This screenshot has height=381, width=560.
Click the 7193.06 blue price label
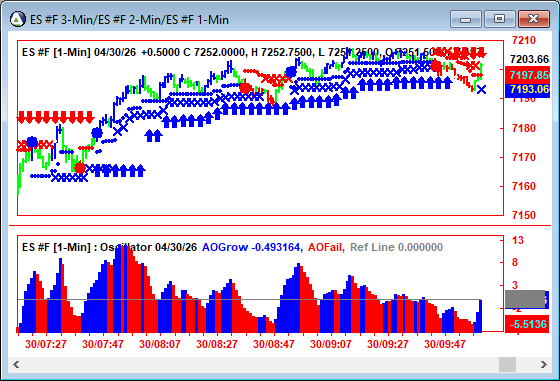(x=528, y=90)
